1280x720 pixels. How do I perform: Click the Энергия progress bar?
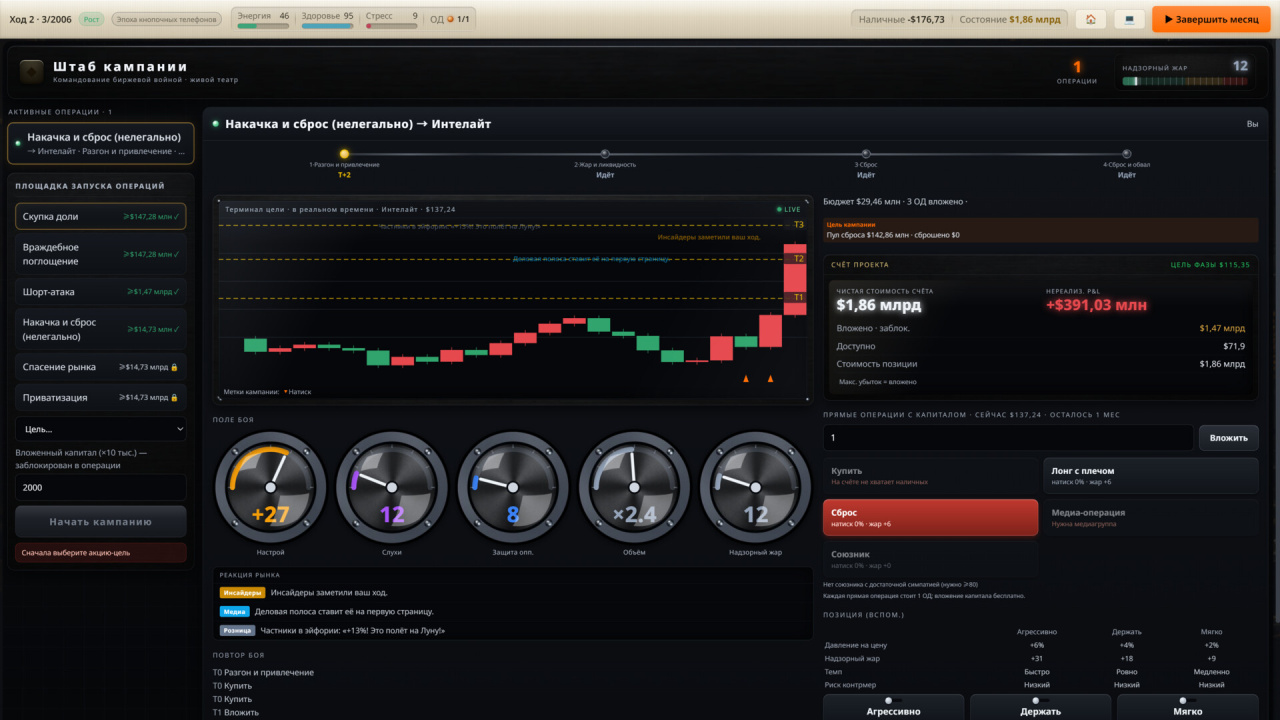(263, 26)
